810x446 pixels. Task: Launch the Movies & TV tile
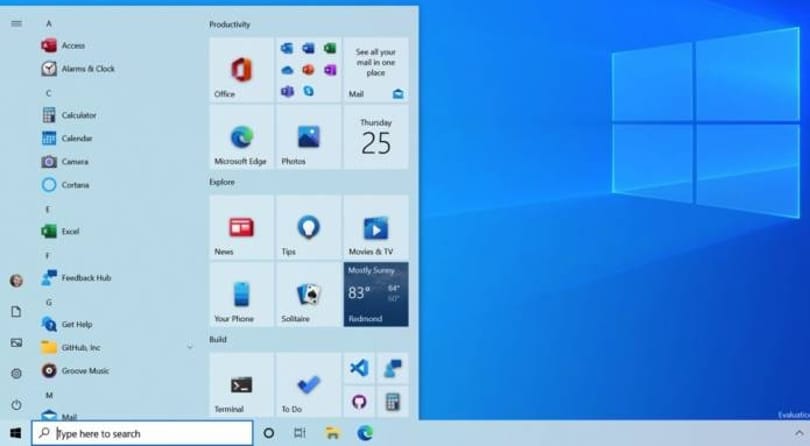[376, 227]
